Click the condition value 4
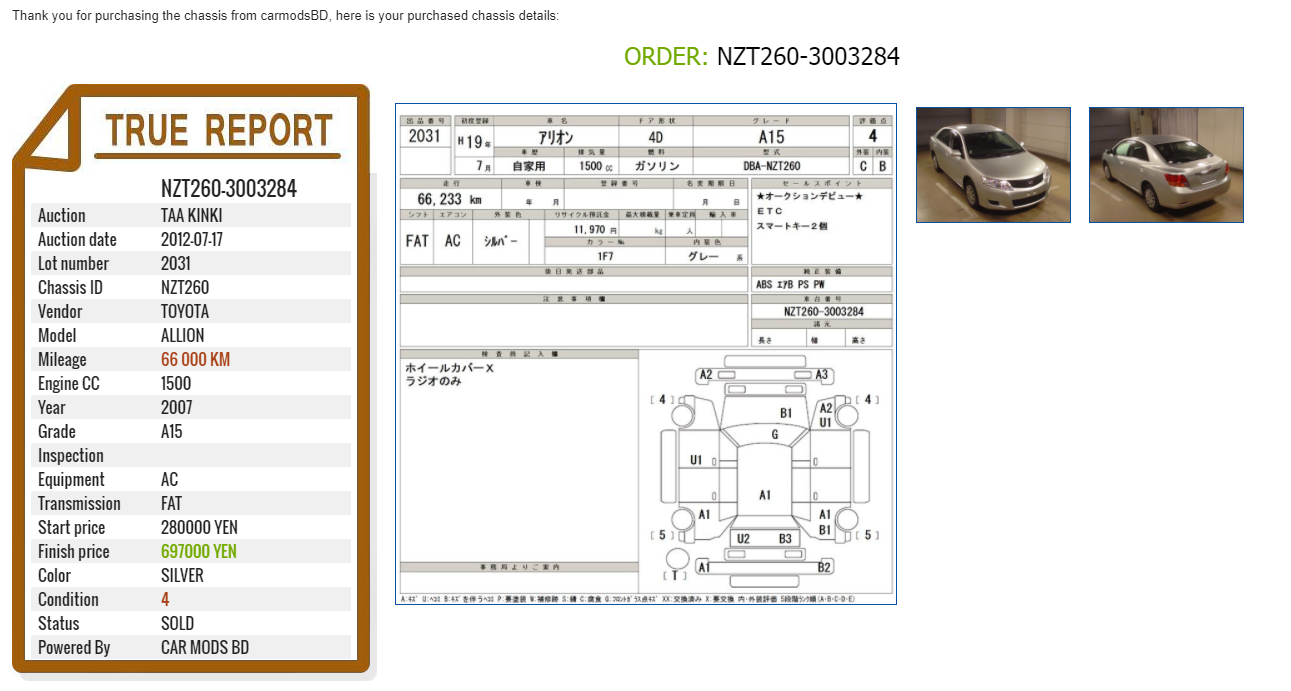1291x691 pixels. pos(165,600)
